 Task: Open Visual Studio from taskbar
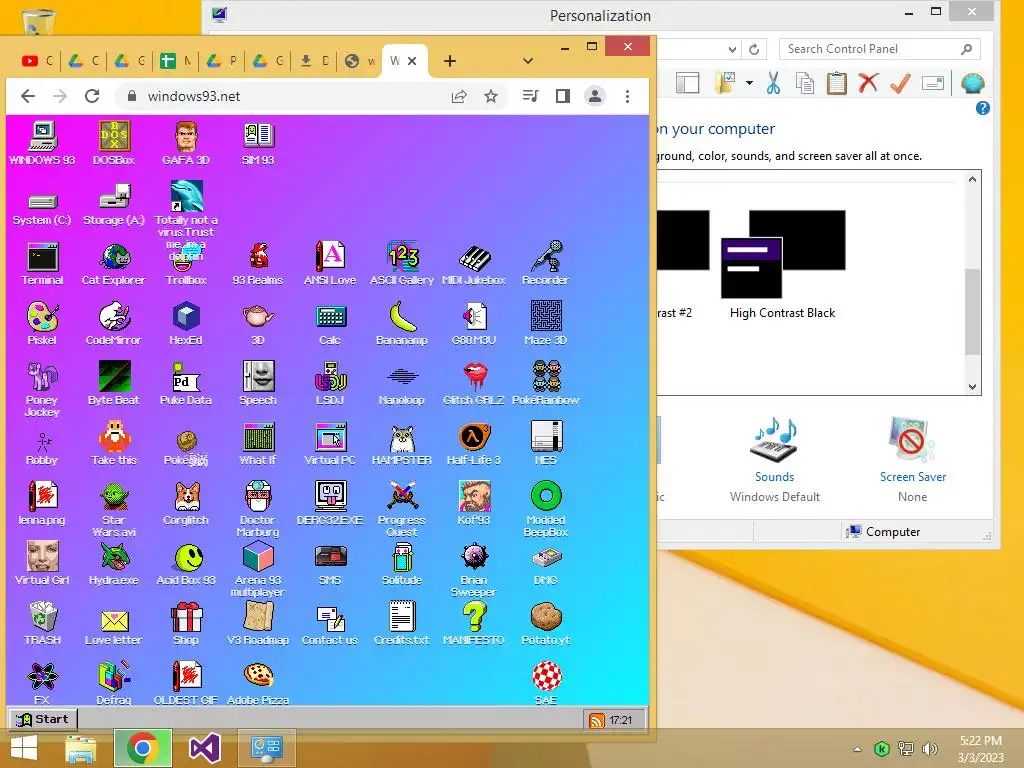(204, 748)
